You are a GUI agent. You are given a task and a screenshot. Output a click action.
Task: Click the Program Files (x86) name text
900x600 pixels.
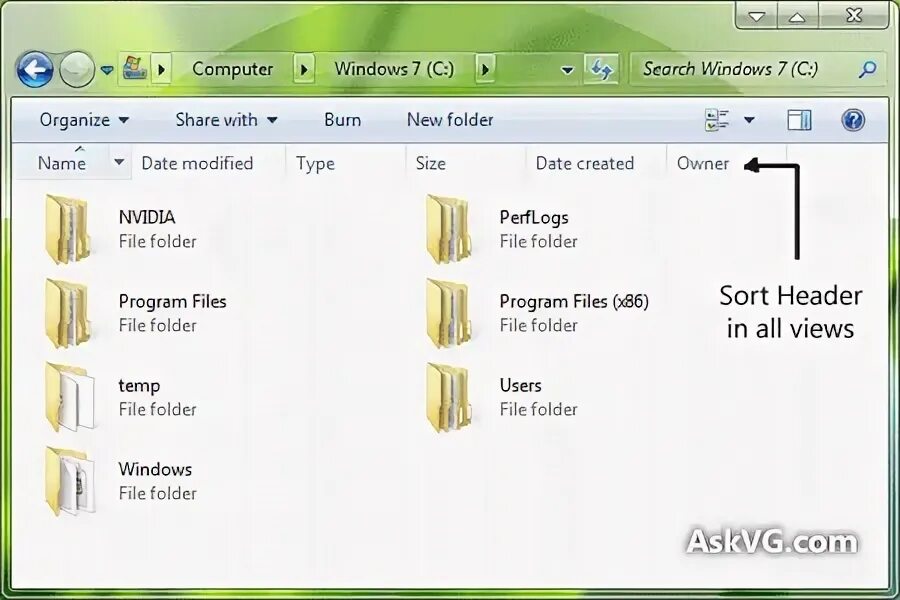click(x=574, y=301)
